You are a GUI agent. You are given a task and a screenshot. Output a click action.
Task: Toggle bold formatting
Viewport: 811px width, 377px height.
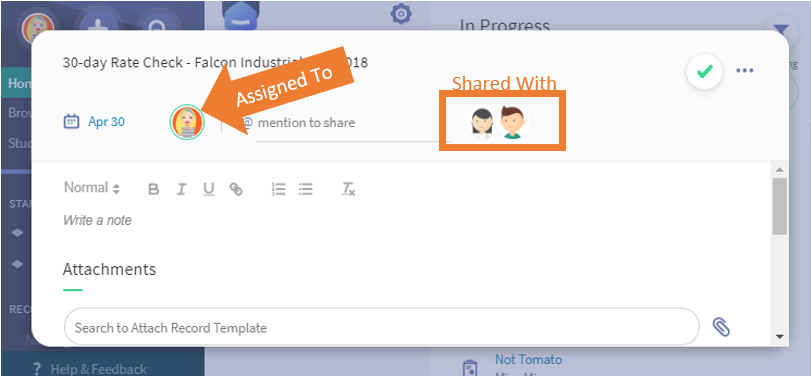tap(154, 189)
